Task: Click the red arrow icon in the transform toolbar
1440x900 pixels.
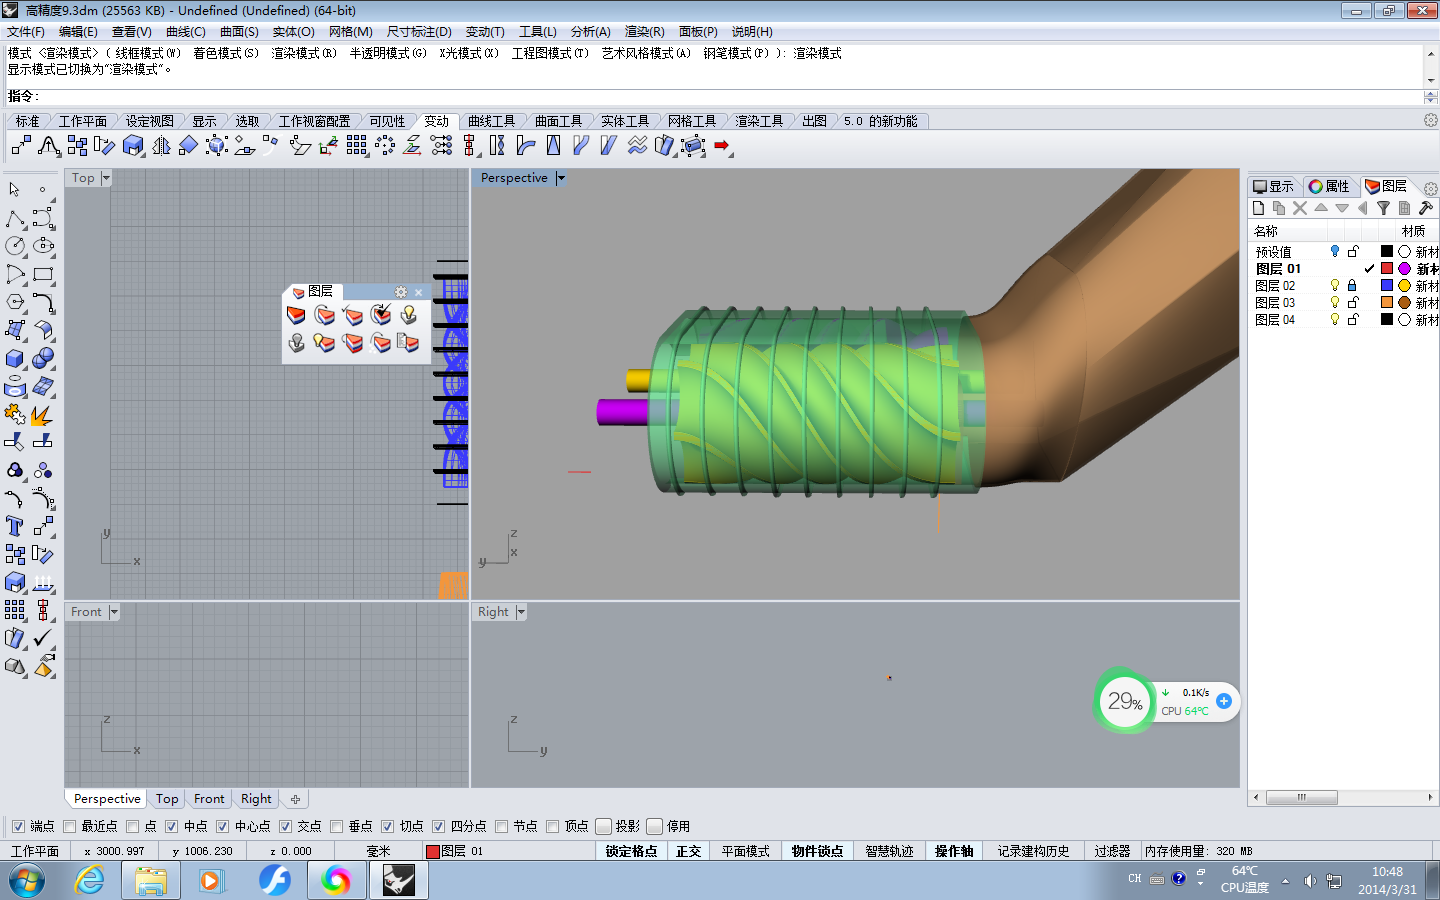Action: coord(722,146)
